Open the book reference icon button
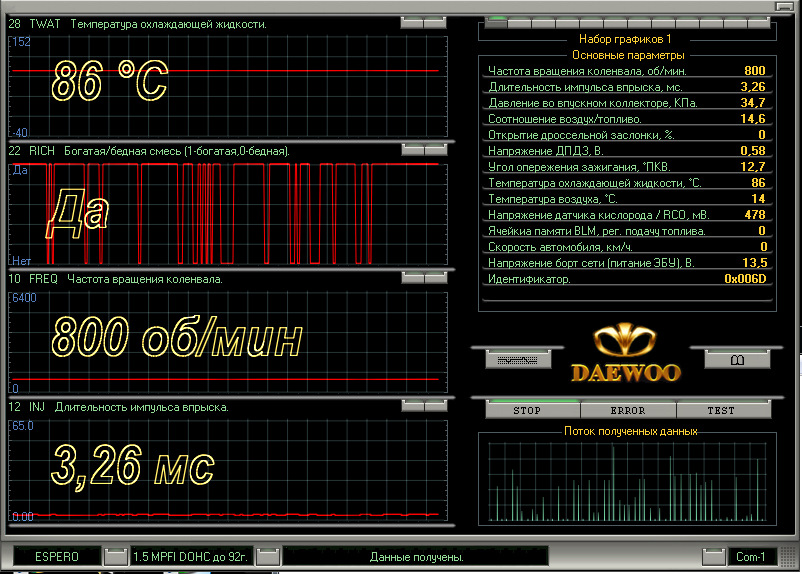802x574 pixels. tap(737, 360)
